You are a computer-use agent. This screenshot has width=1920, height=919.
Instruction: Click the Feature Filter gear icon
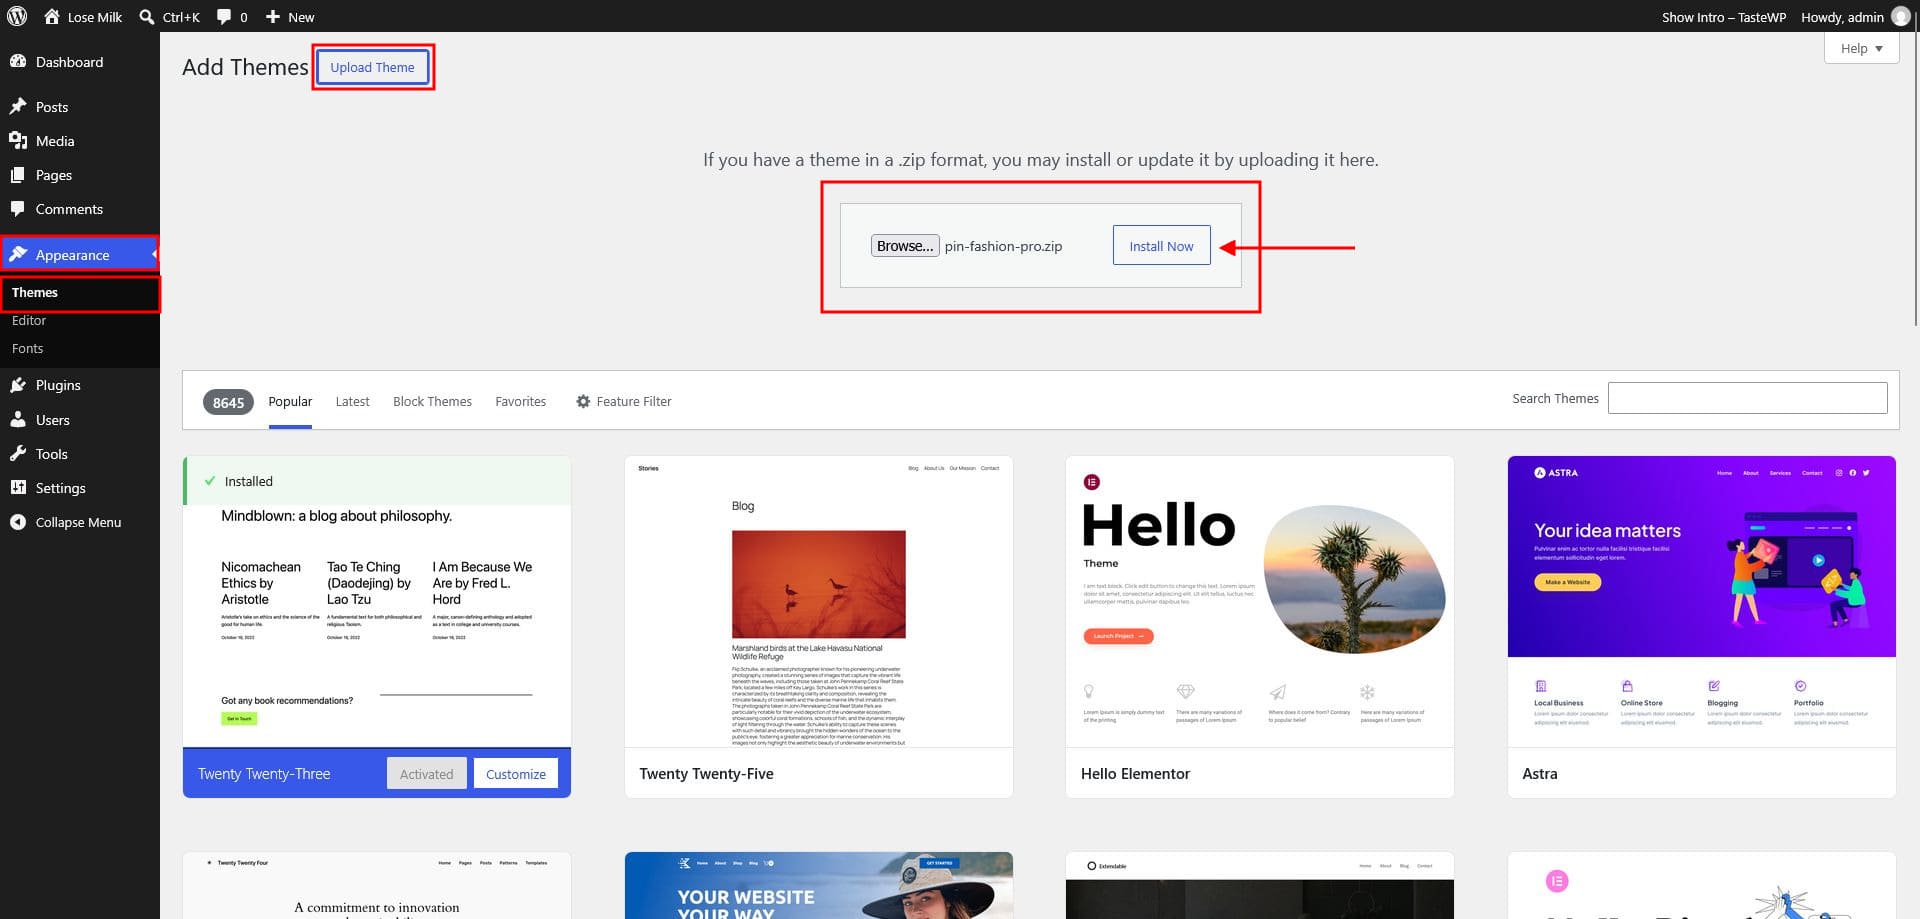click(583, 401)
